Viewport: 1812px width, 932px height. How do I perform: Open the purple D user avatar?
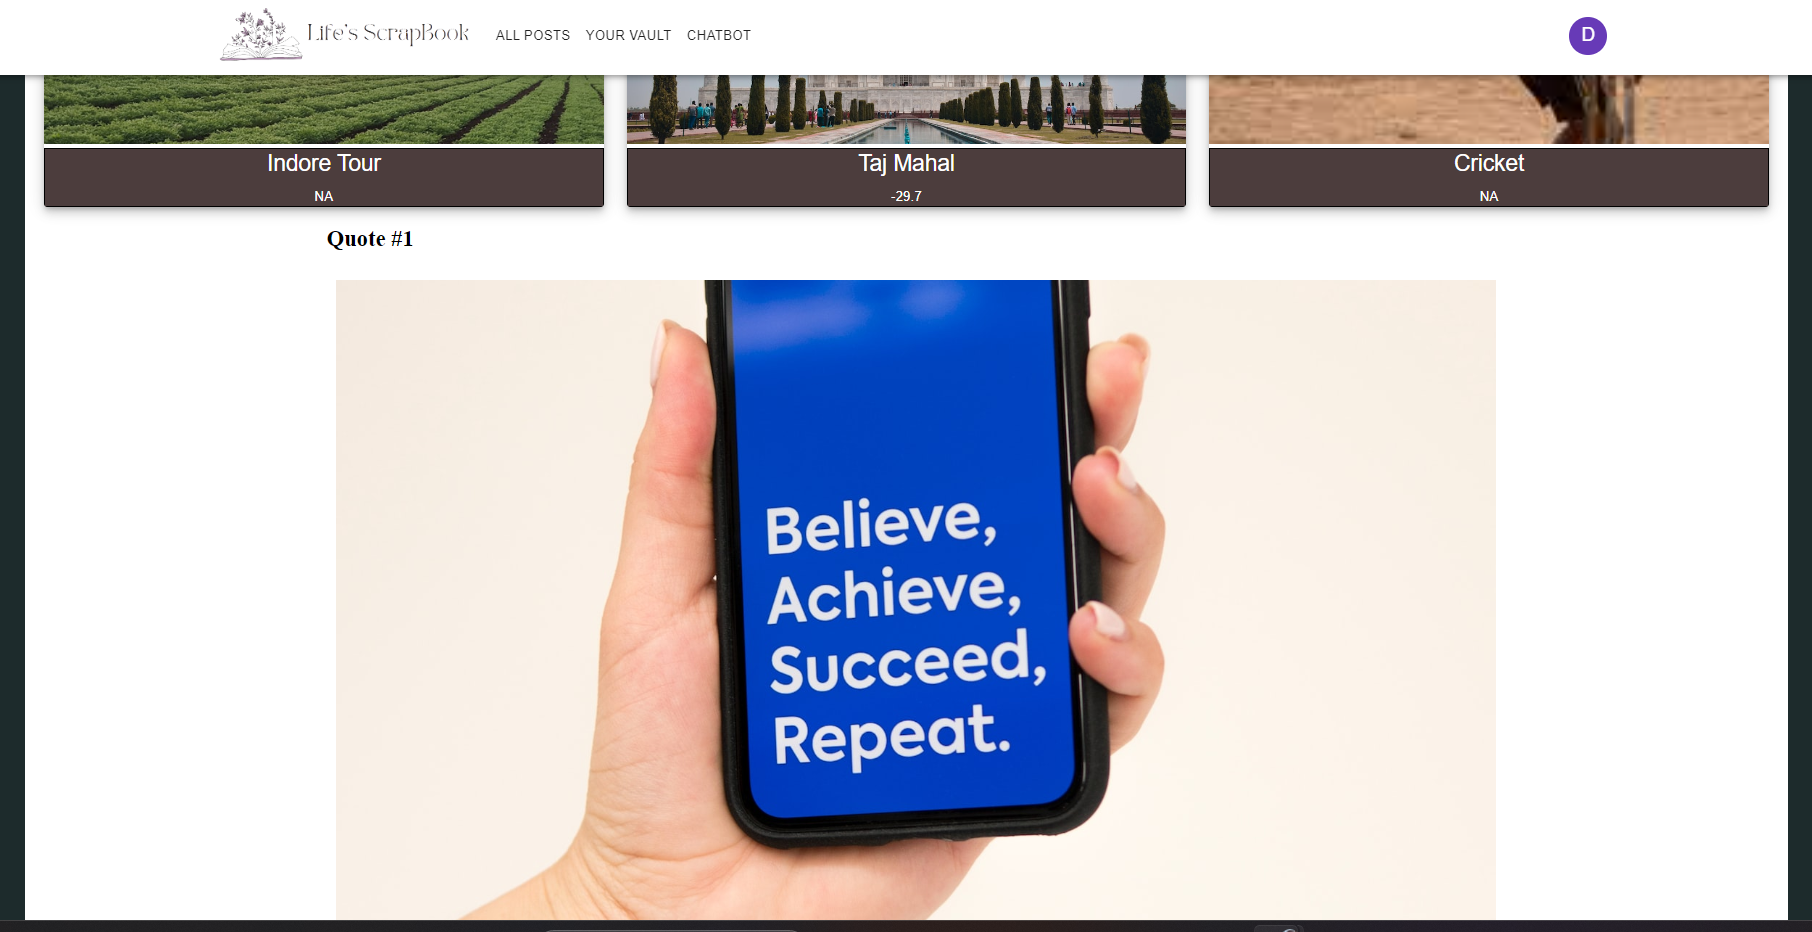point(1587,36)
